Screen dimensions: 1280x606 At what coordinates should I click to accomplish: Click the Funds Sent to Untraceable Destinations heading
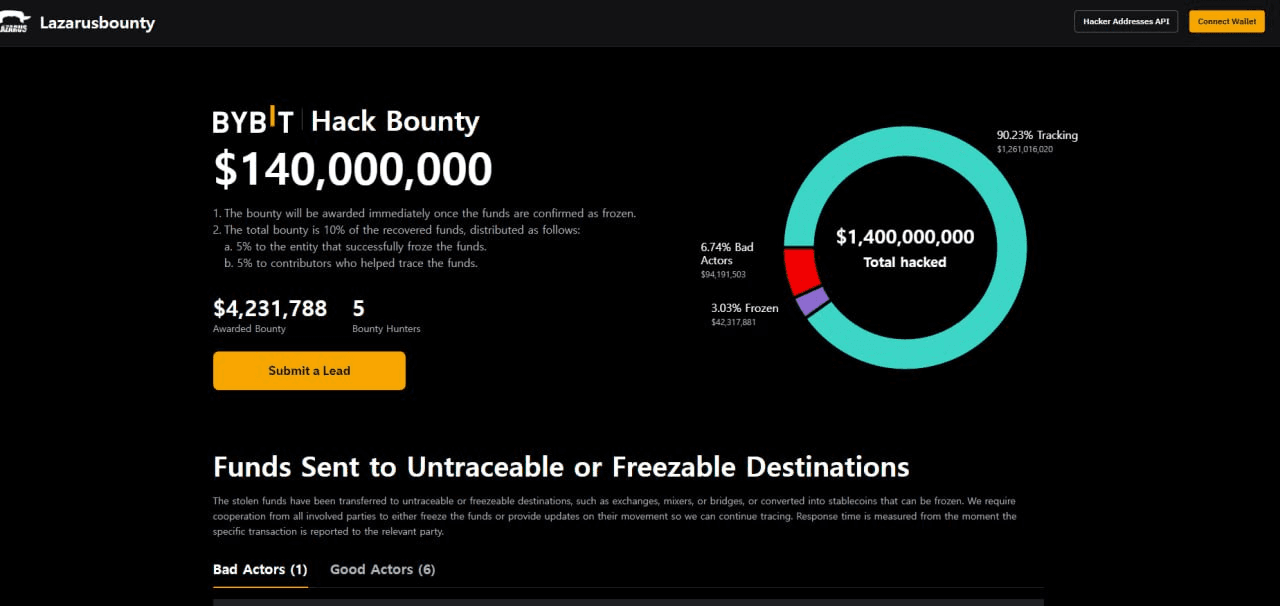(x=561, y=467)
